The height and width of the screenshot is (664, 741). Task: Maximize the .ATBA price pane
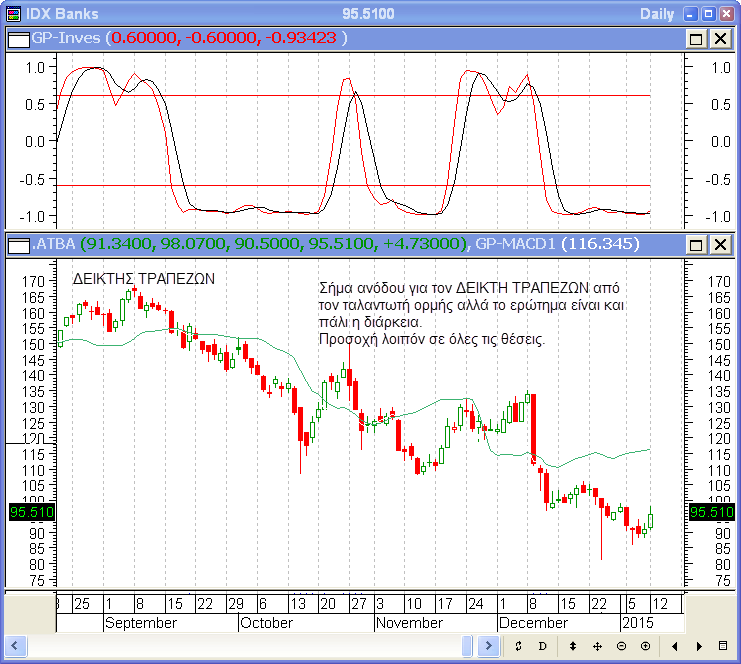(x=696, y=245)
